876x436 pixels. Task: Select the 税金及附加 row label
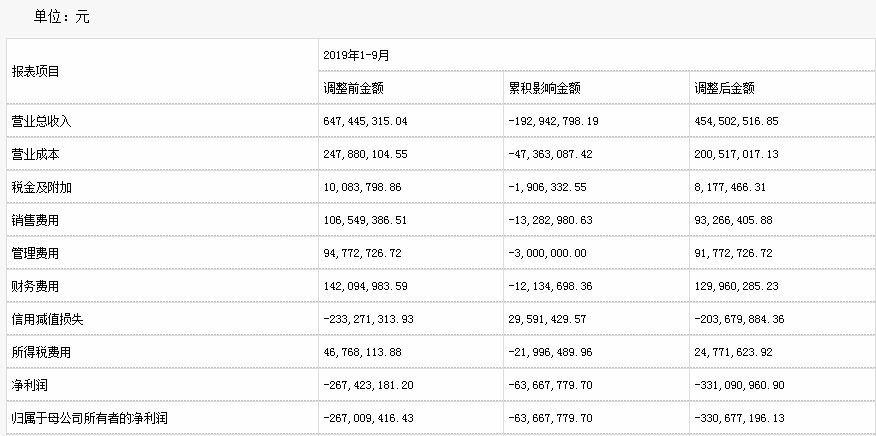point(41,188)
